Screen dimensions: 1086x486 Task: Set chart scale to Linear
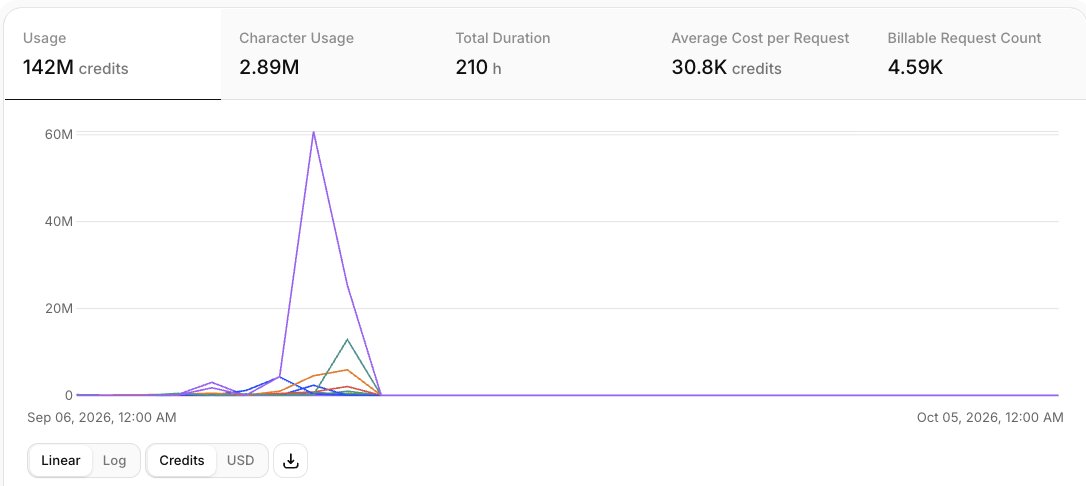[61, 460]
